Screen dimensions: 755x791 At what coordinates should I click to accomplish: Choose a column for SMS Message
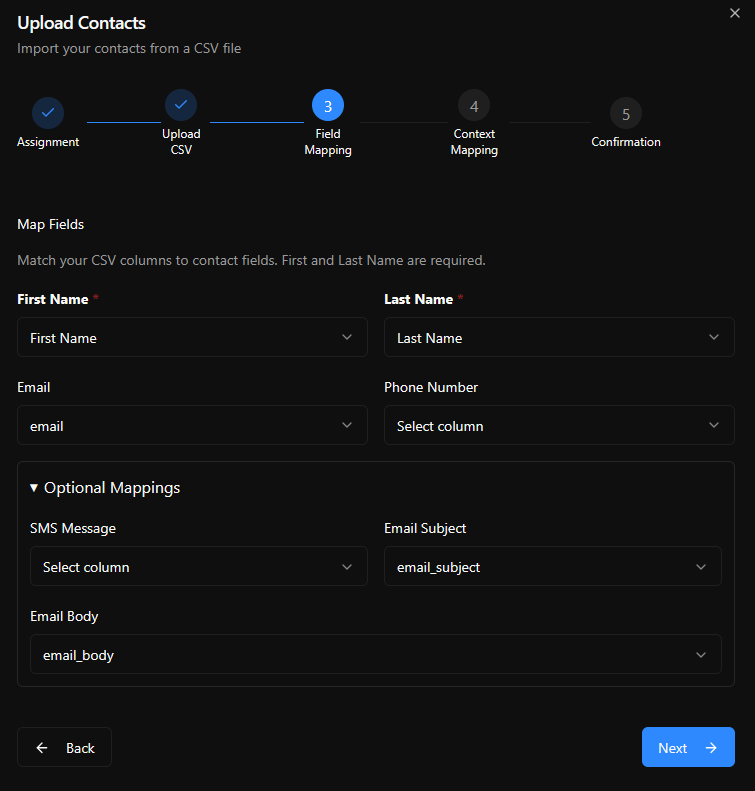[x=198, y=567]
